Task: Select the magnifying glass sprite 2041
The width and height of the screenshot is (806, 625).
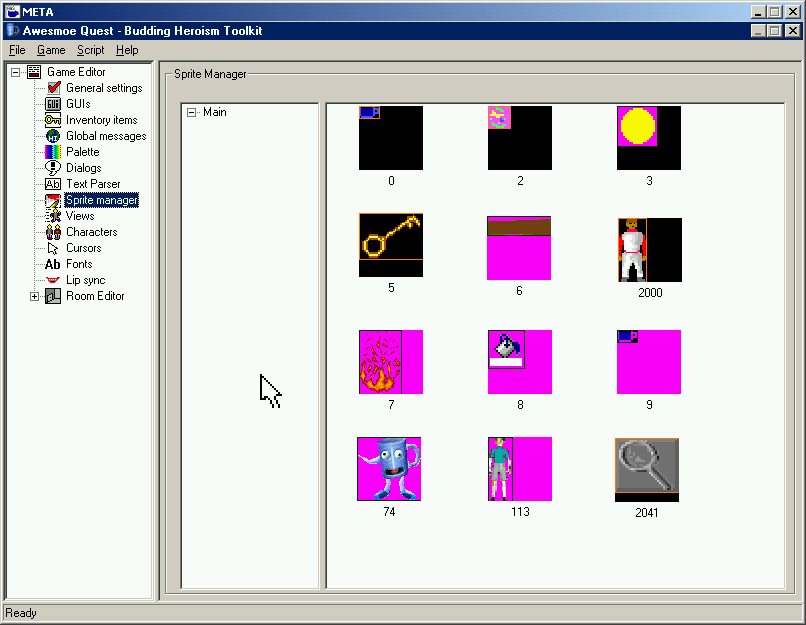Action: click(647, 469)
